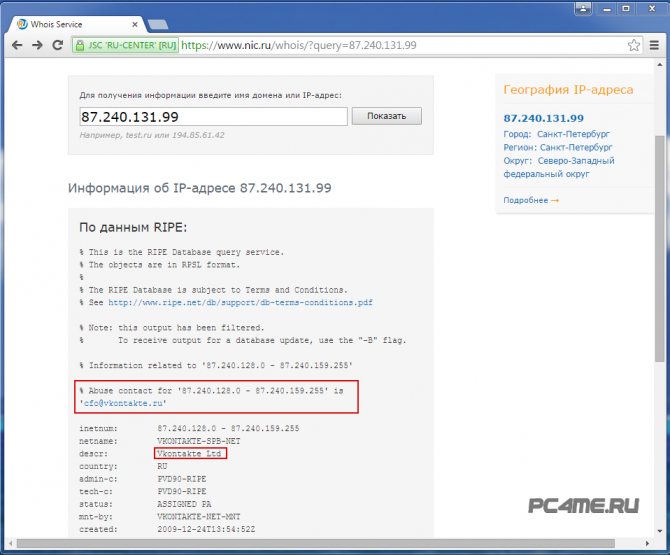This screenshot has width=670, height=555.
Task: Open the ripe.net terms-conditions PDF link
Action: tap(240, 301)
